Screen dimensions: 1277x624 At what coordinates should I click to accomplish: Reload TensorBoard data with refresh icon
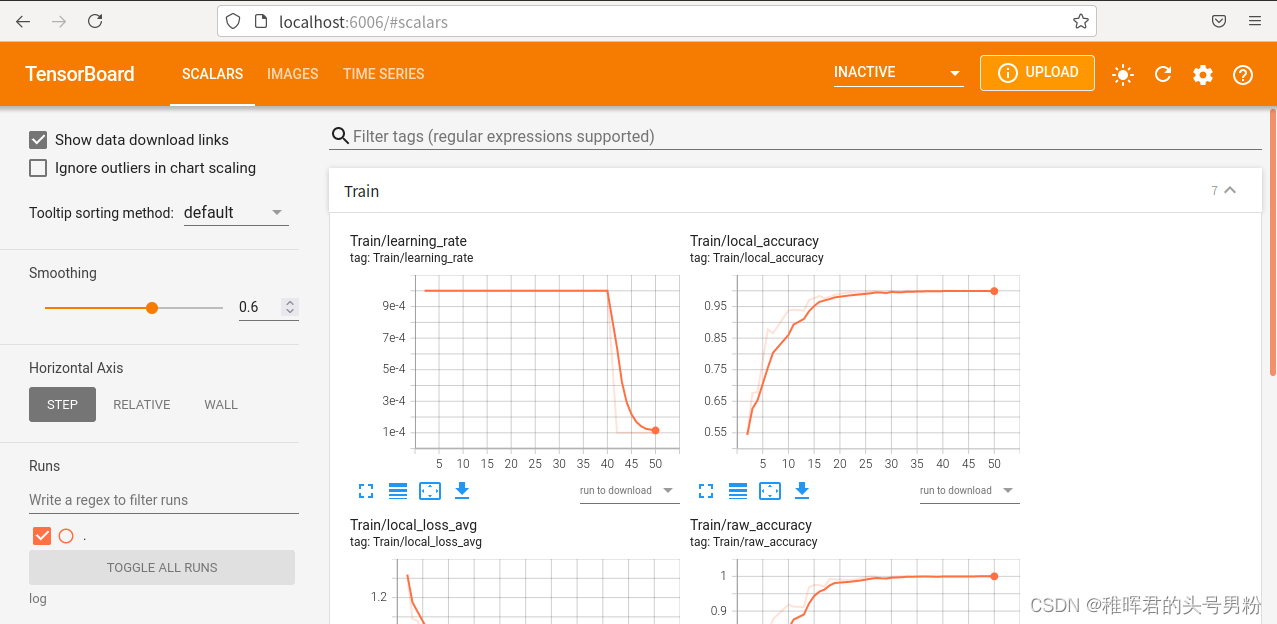[x=1163, y=74]
